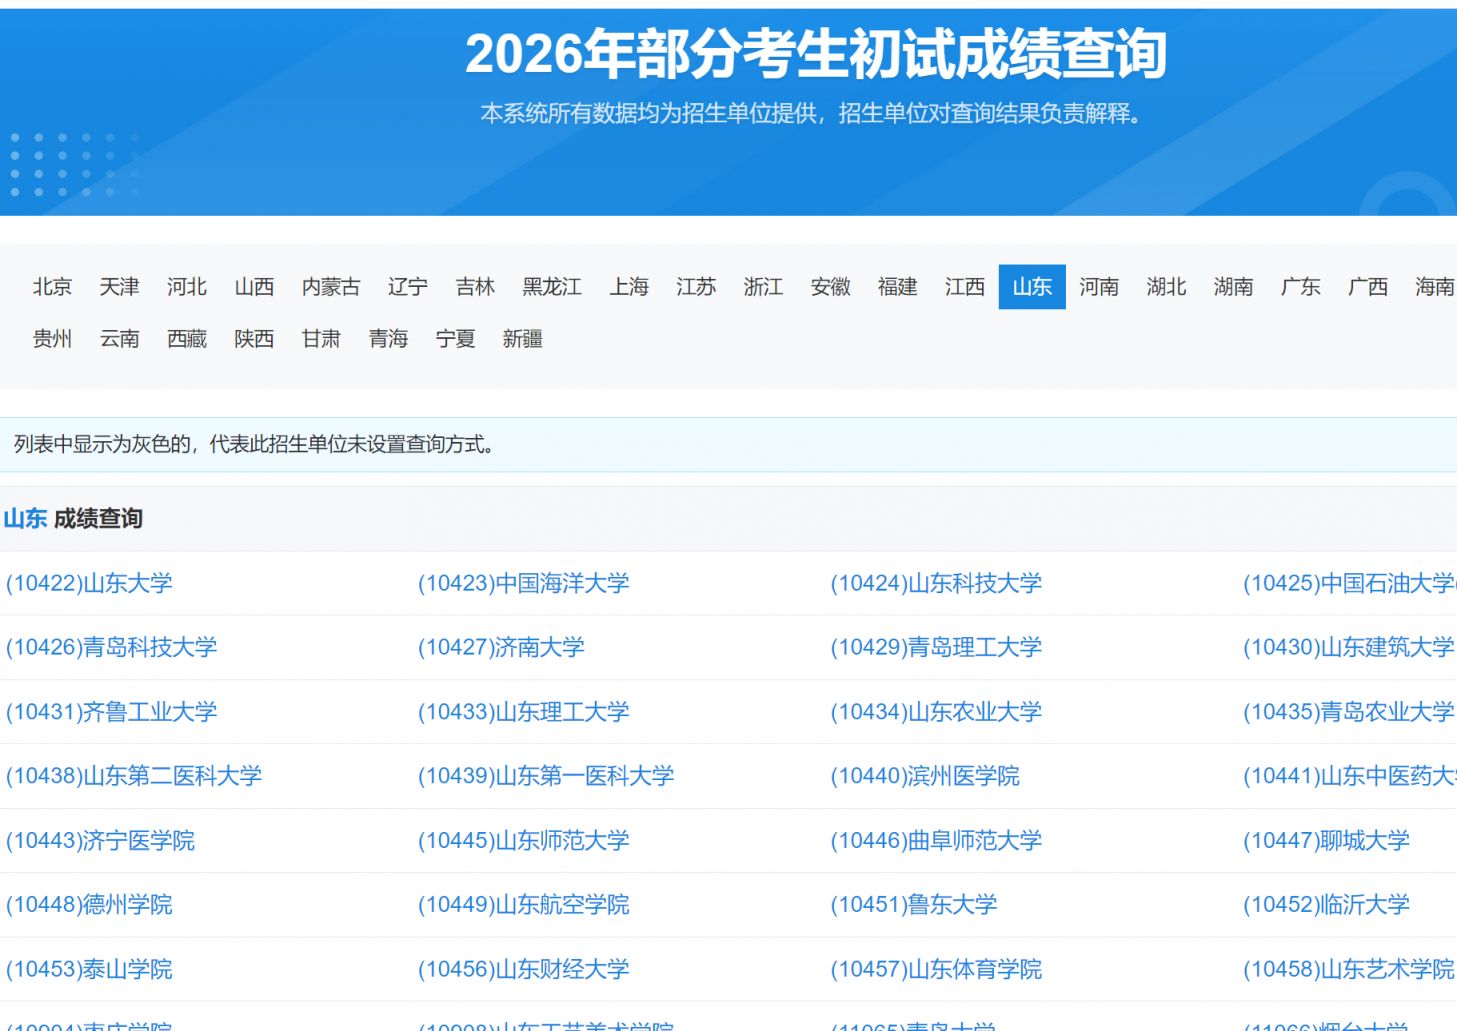Open (10433)山东理工大学 link
The height and width of the screenshot is (1031, 1457).
[x=523, y=712]
